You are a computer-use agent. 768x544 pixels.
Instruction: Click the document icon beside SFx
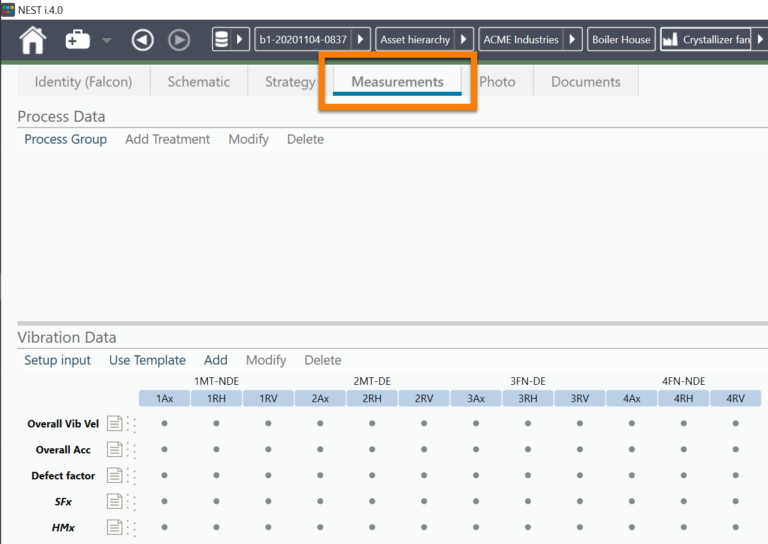(114, 502)
